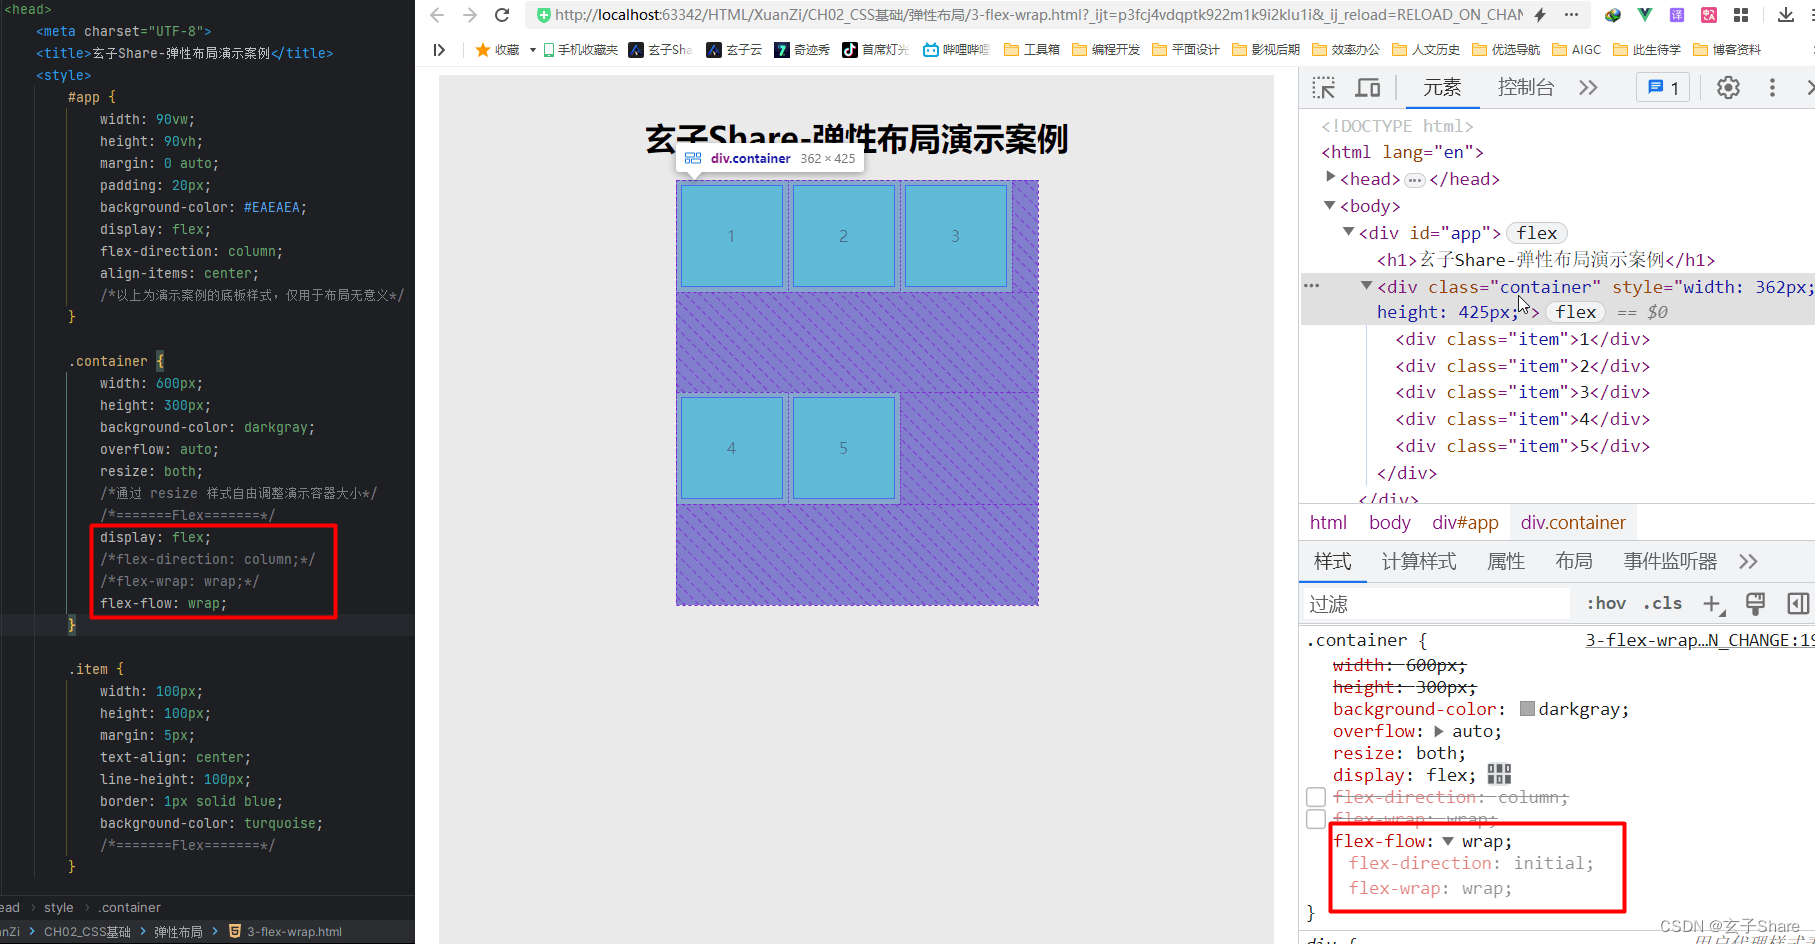Click the new style rule plus icon
The image size is (1815, 944).
tap(1713, 604)
